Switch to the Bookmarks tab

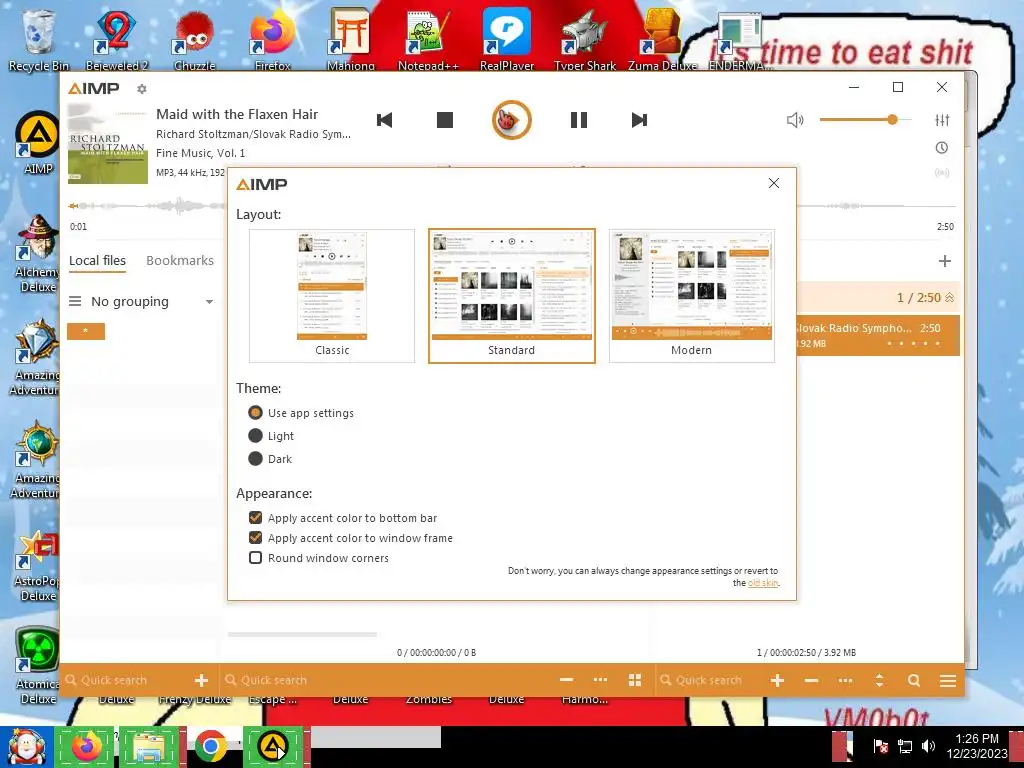point(180,261)
